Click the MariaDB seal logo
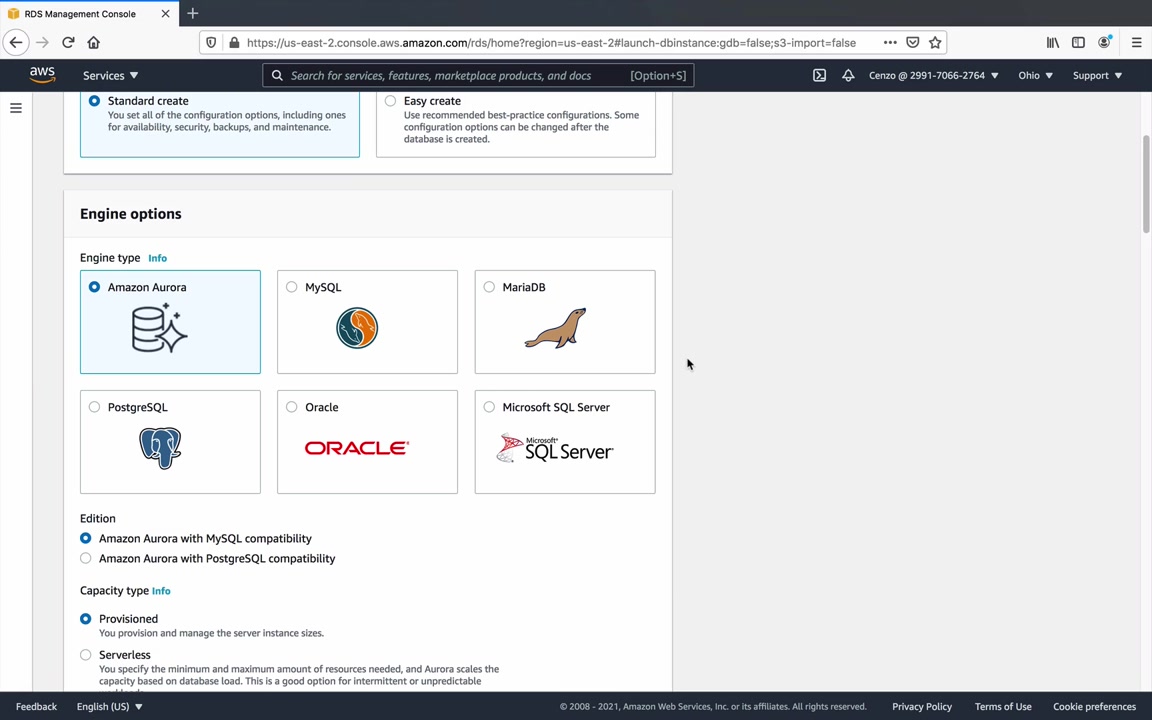 pos(555,328)
